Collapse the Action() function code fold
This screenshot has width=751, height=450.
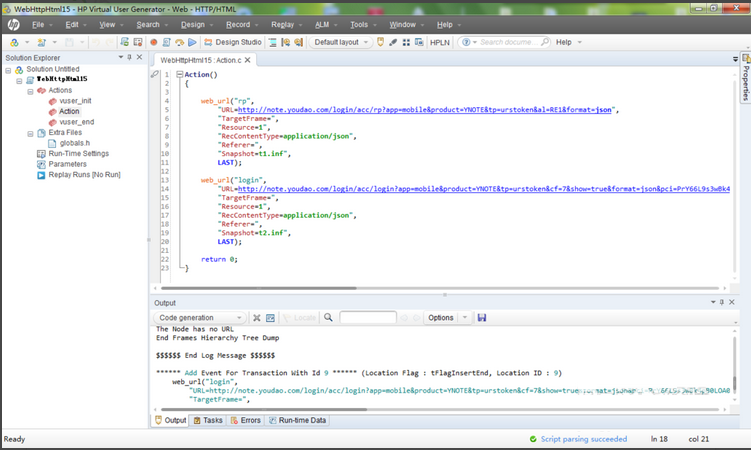[180, 74]
